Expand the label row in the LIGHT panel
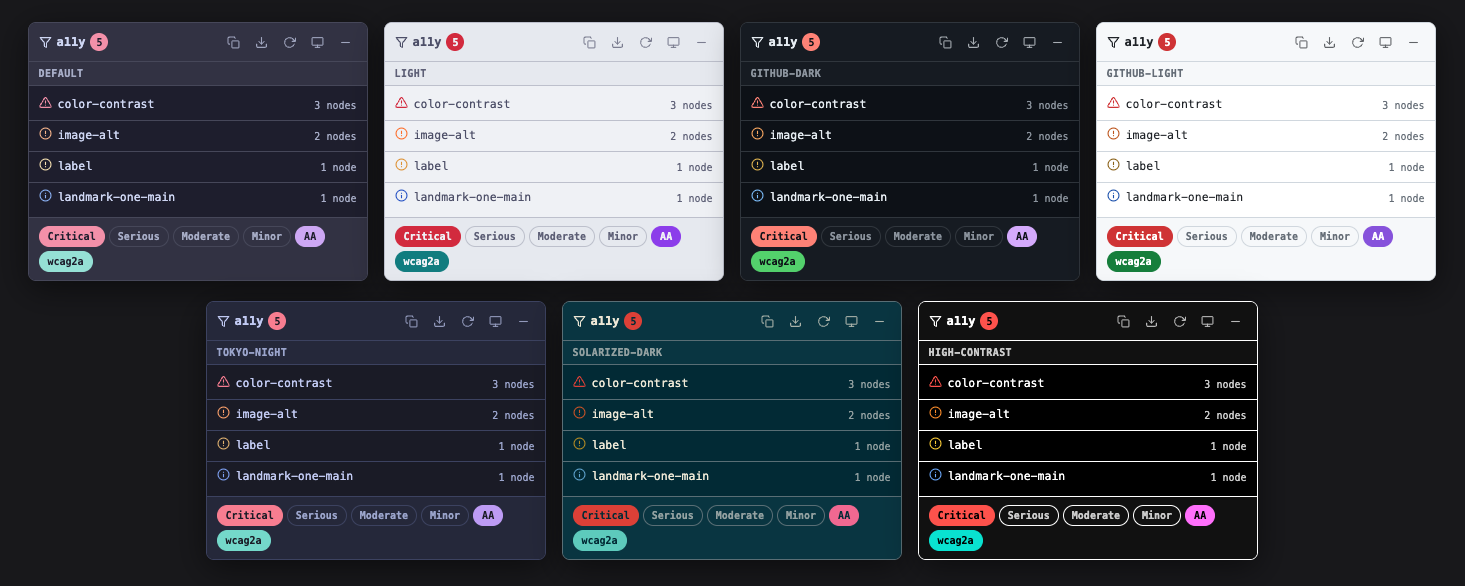The image size is (1465, 586). click(554, 166)
